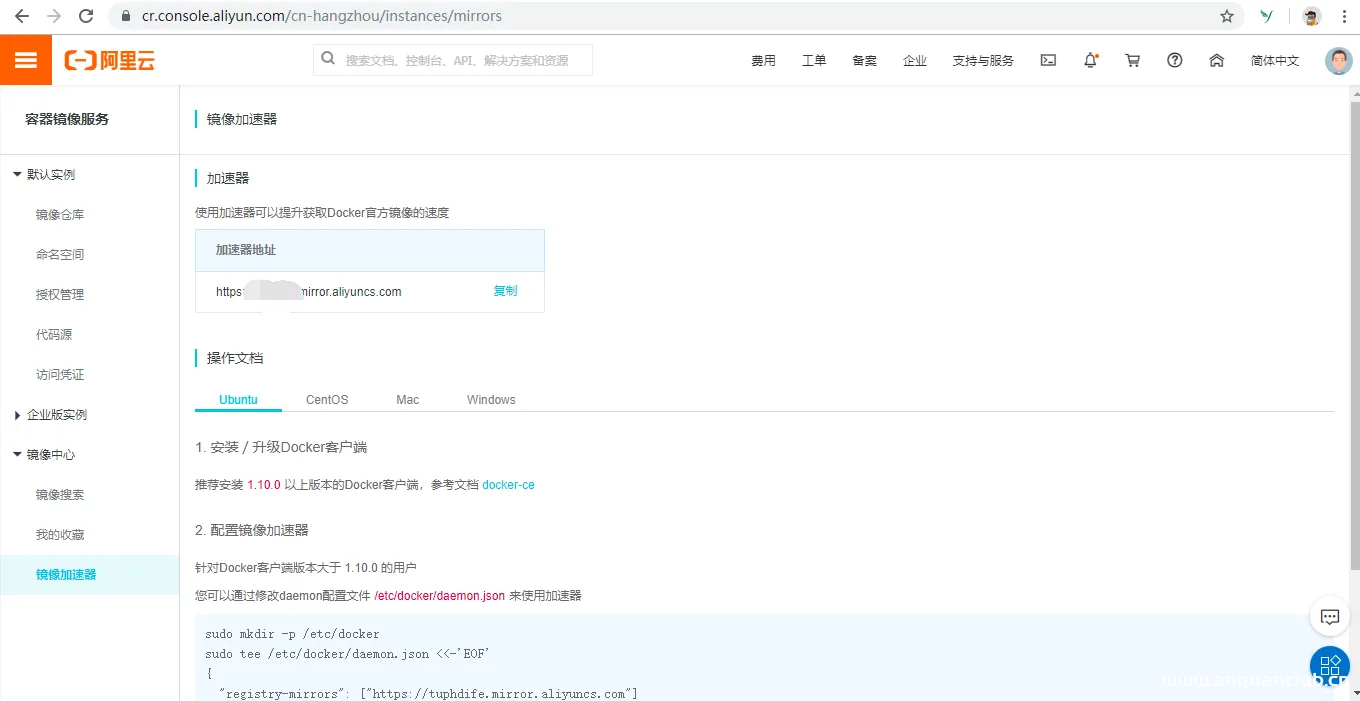Click the 容器镜像服务 sidebar title
The height and width of the screenshot is (701, 1360).
pos(67,119)
